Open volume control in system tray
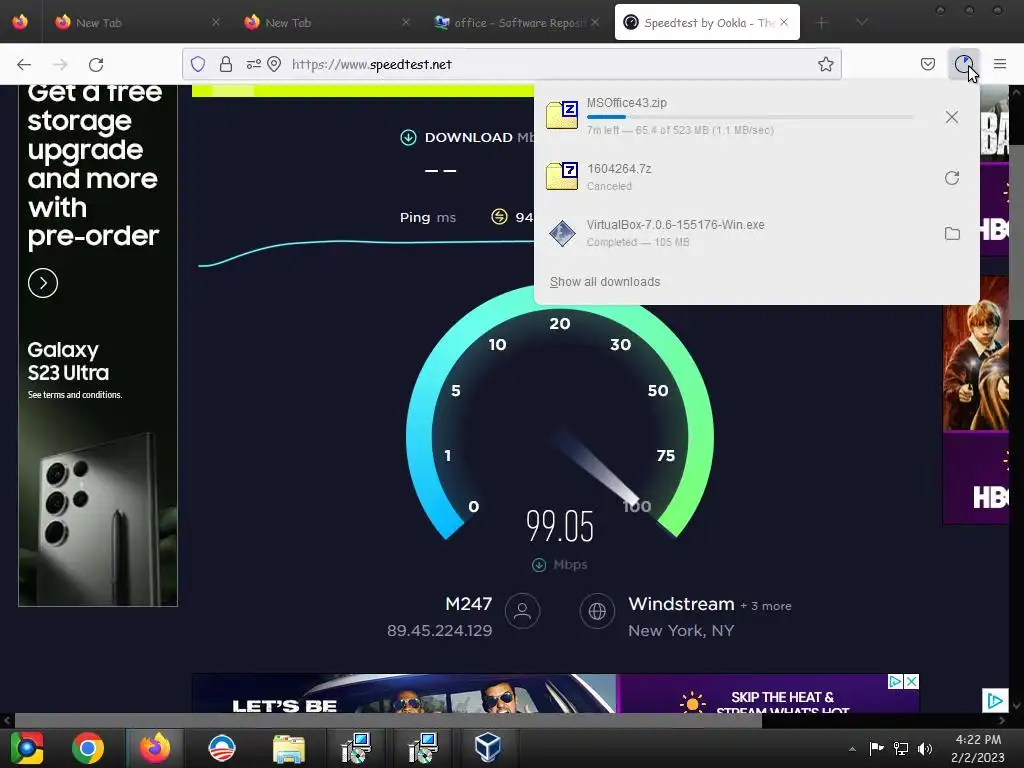1024x768 pixels. (925, 748)
